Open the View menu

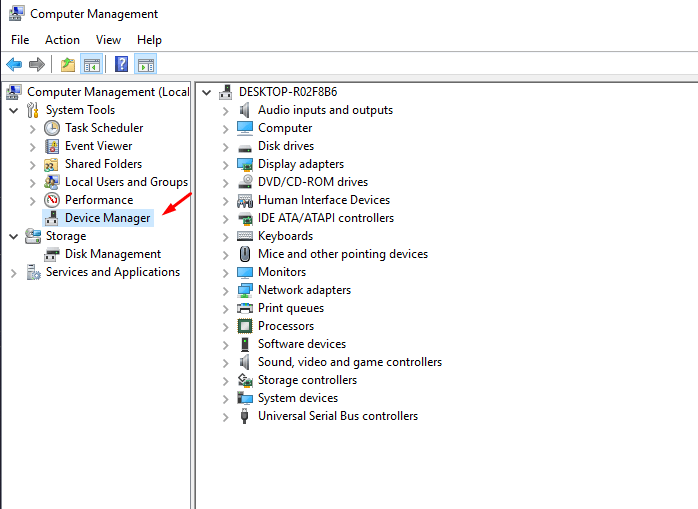click(x=108, y=40)
